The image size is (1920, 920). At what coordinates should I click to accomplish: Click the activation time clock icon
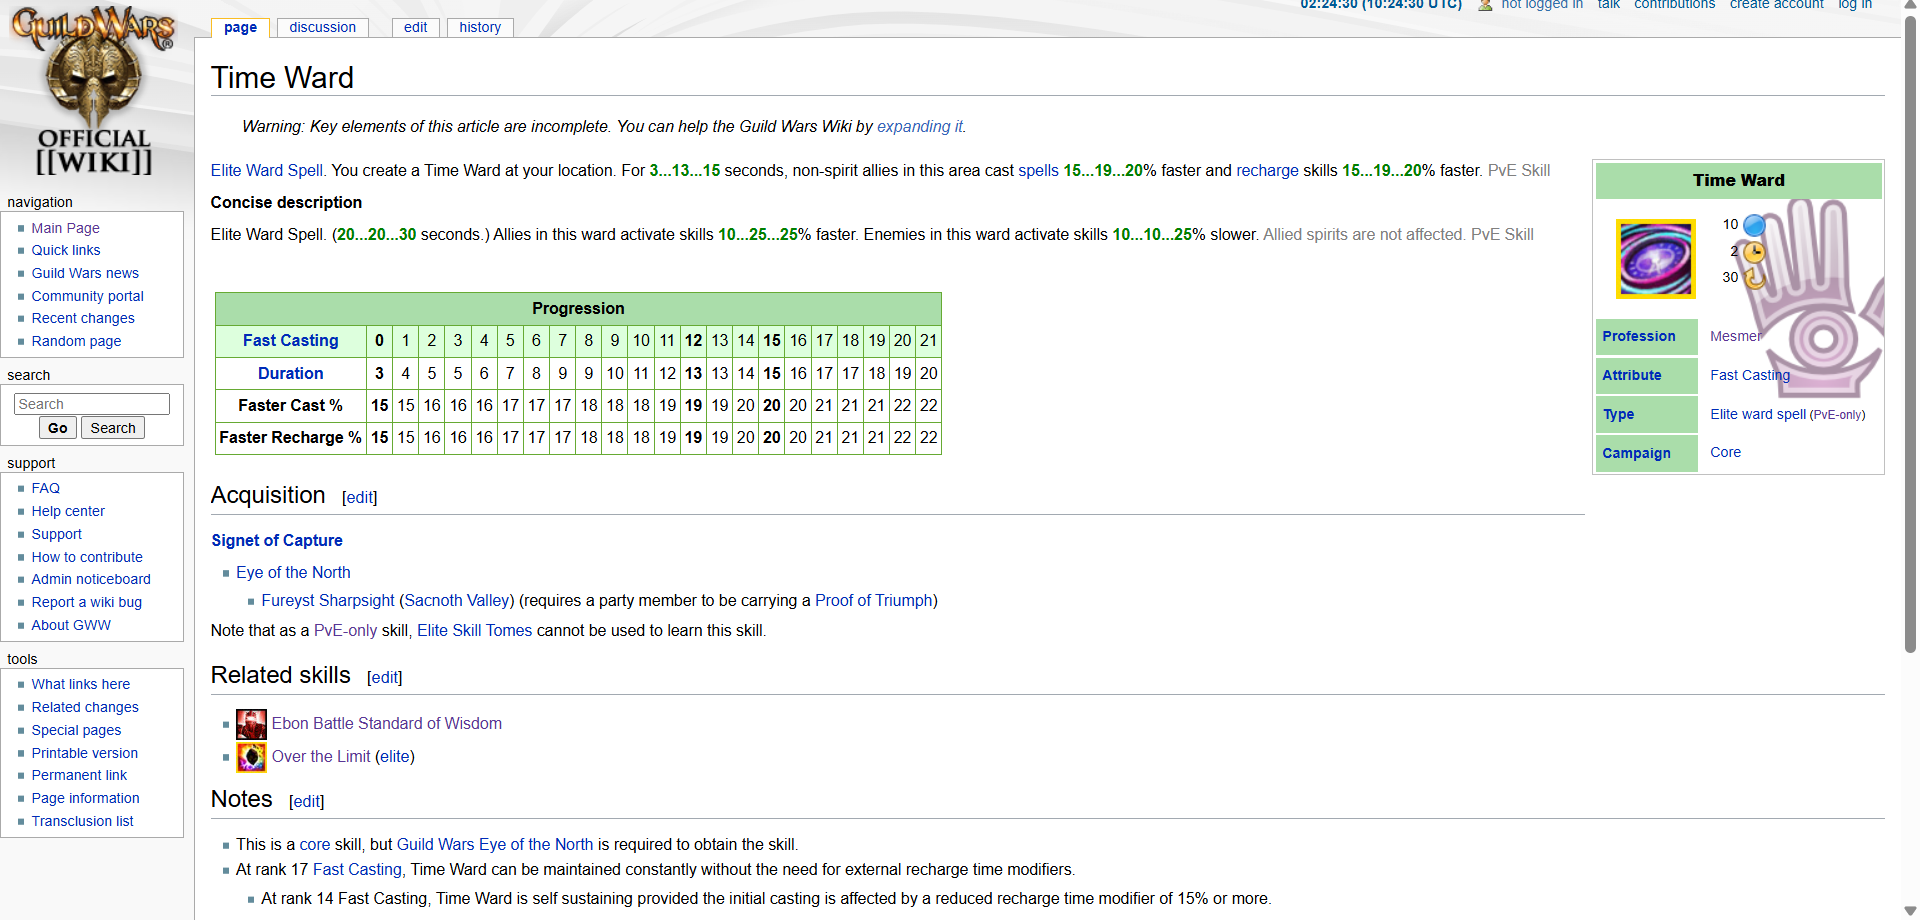(x=1754, y=252)
